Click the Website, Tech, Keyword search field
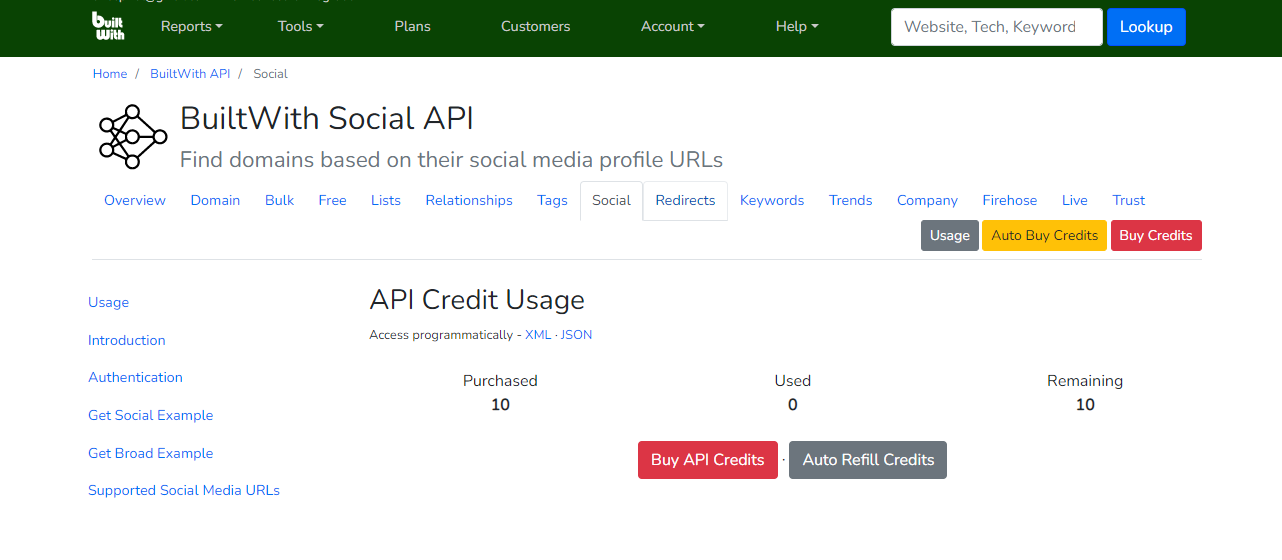The image size is (1282, 560). click(x=996, y=27)
